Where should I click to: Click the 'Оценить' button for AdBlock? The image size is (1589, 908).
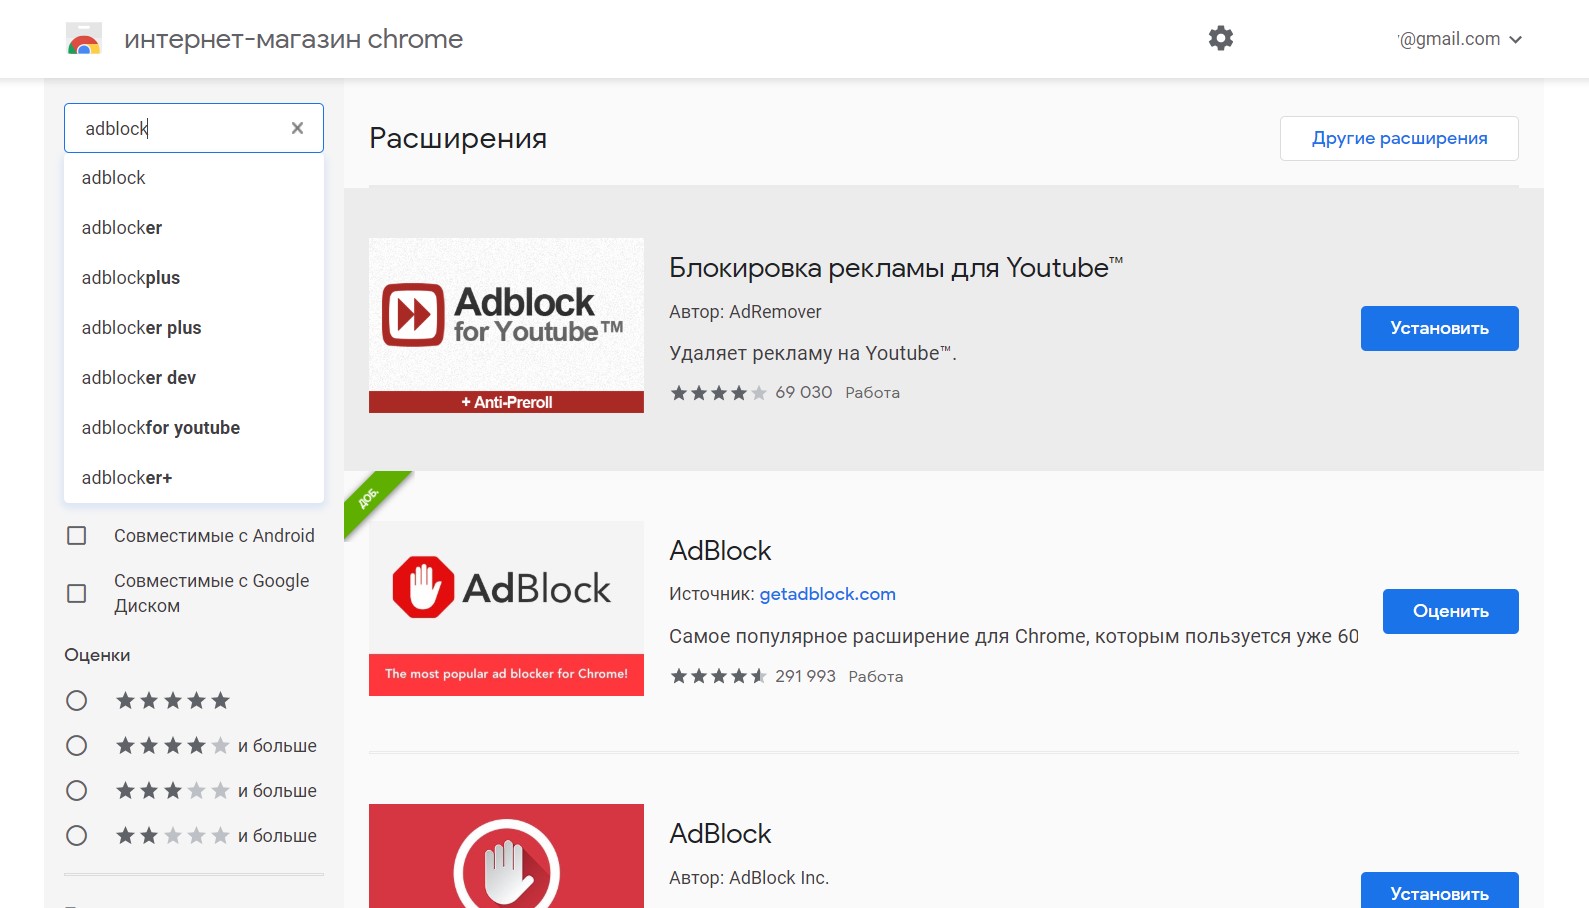click(1450, 611)
